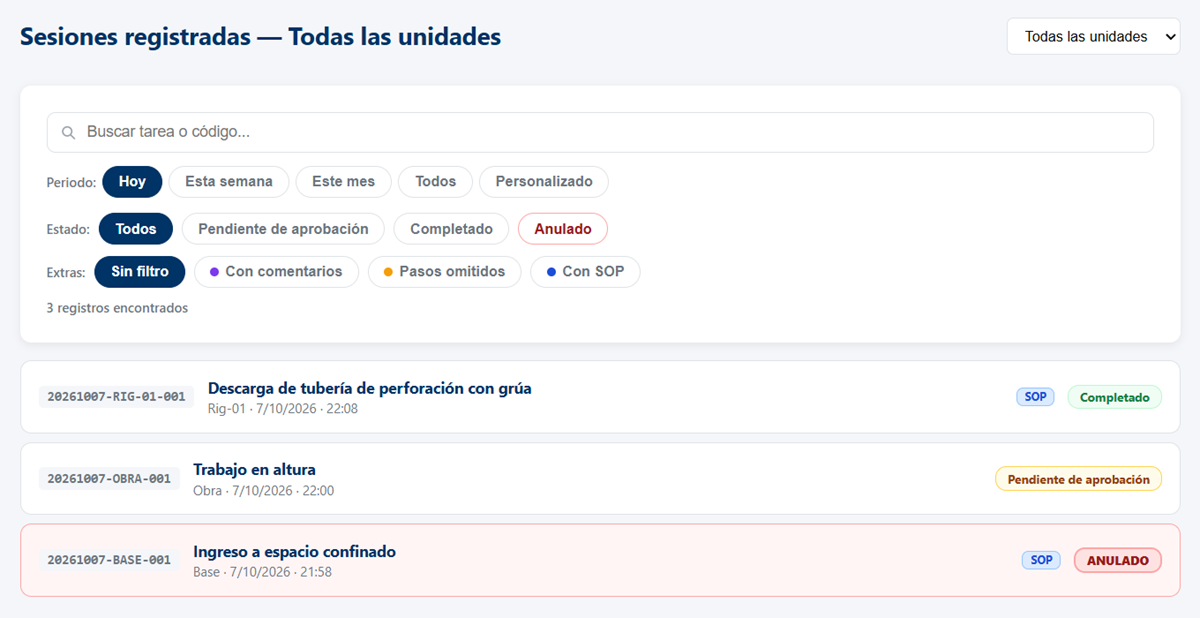Enable the "Con comentarios" filter
Image resolution: width=1200 pixels, height=618 pixels.
click(276, 272)
